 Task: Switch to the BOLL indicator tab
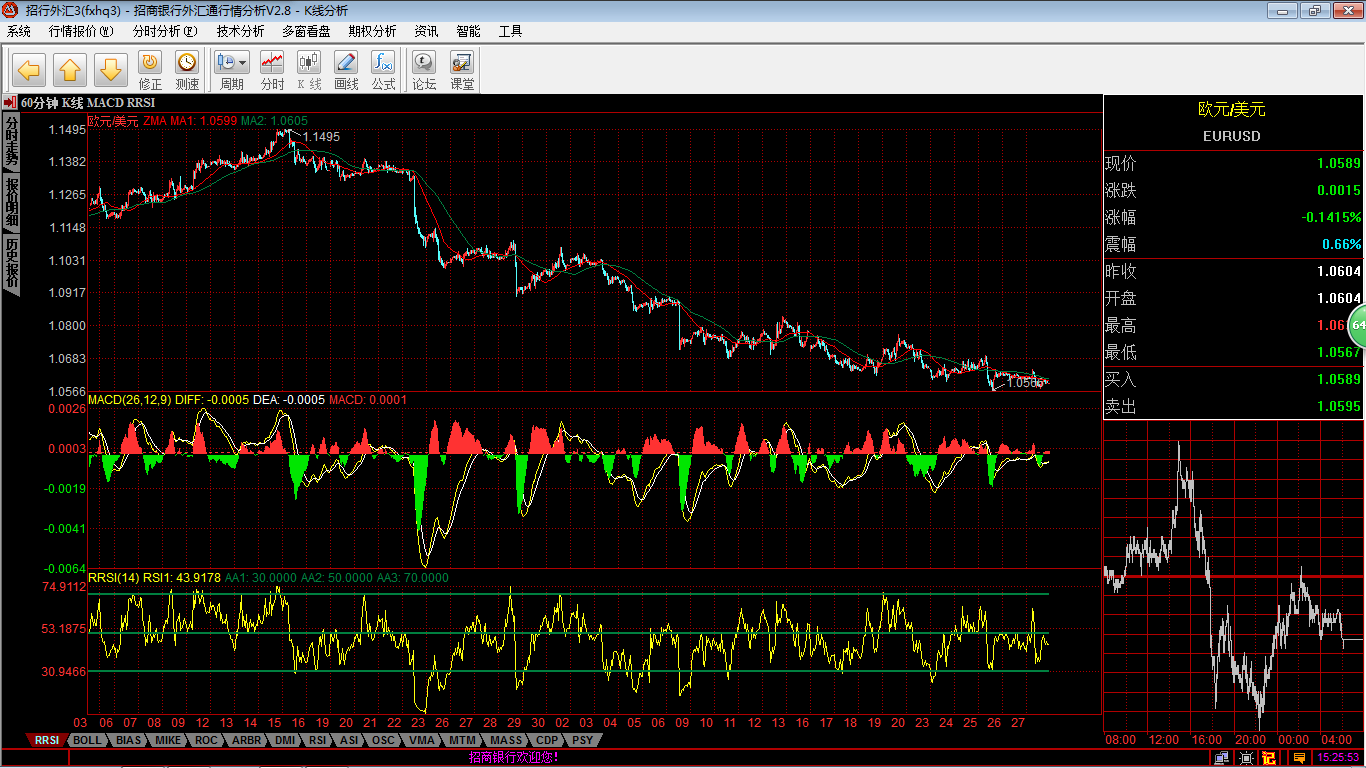(88, 740)
